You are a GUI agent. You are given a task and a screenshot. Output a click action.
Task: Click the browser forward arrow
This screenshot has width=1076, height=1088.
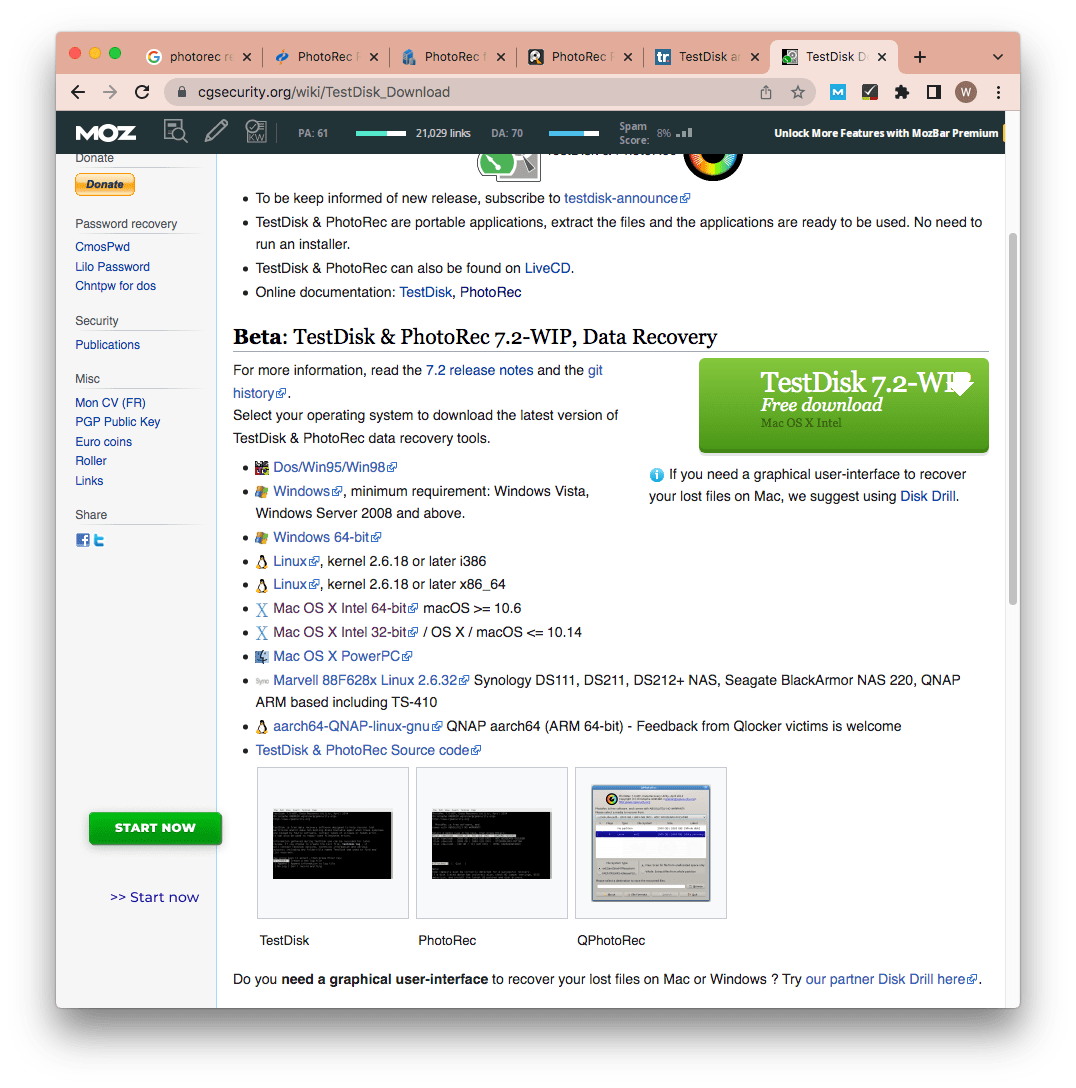pos(110,92)
